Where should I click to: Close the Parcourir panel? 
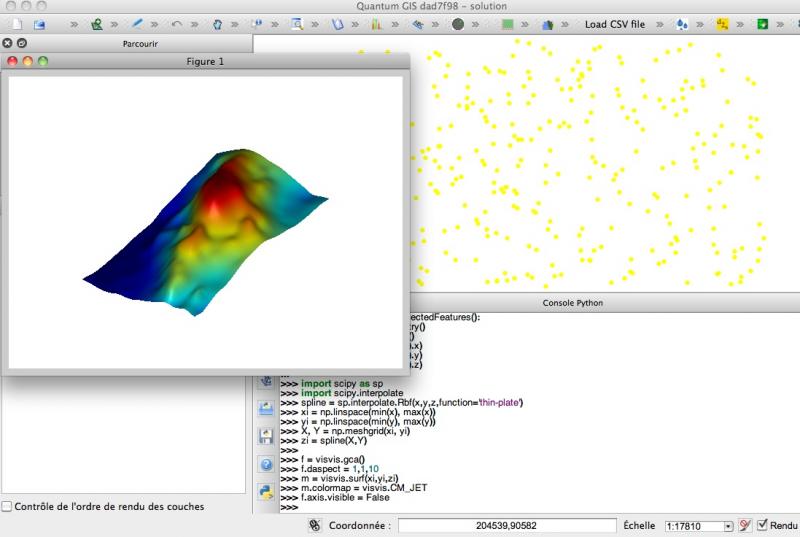tap(8, 43)
